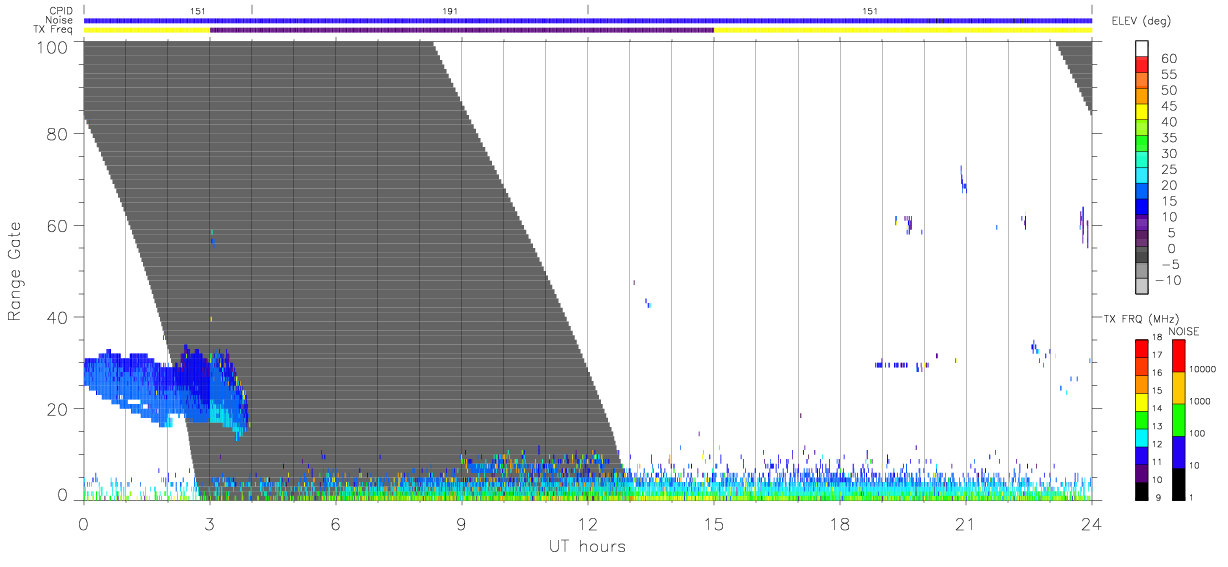
Task: Select the "6" tick on the UT hours axis
Action: tap(336, 524)
